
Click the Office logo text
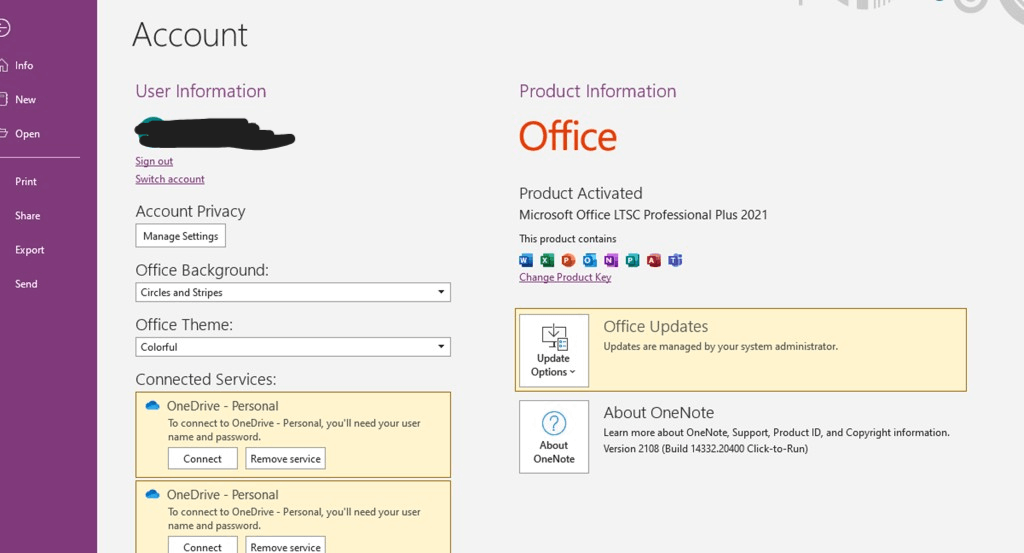[x=568, y=136]
